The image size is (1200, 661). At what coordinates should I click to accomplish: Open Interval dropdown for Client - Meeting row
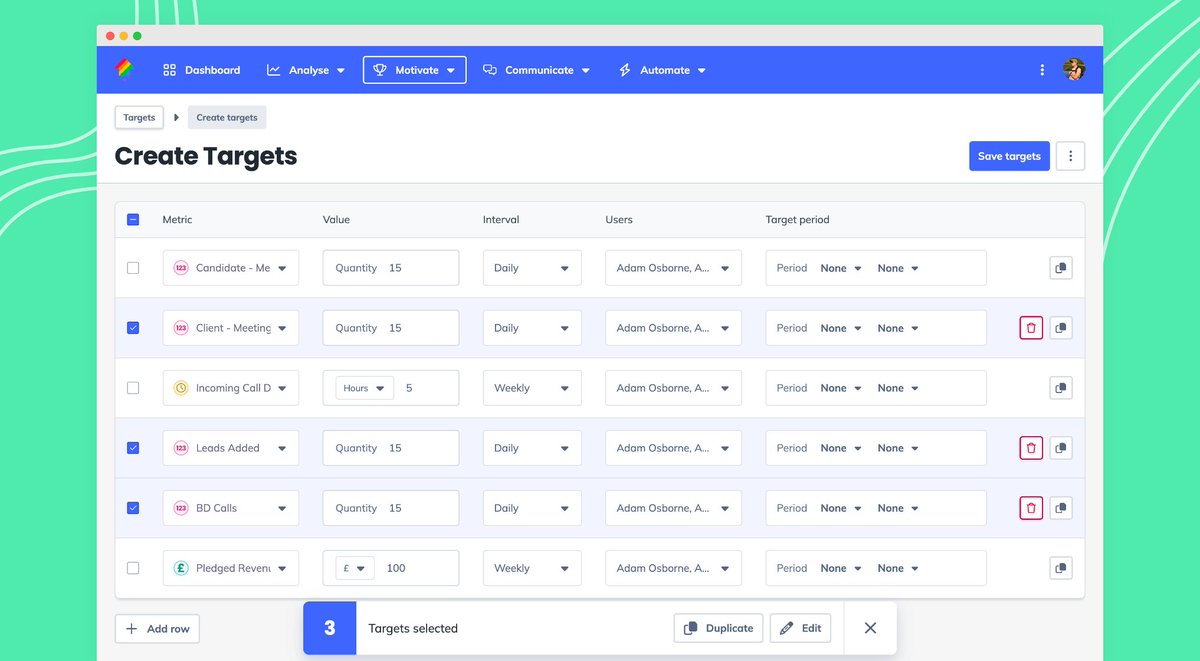[x=532, y=328]
